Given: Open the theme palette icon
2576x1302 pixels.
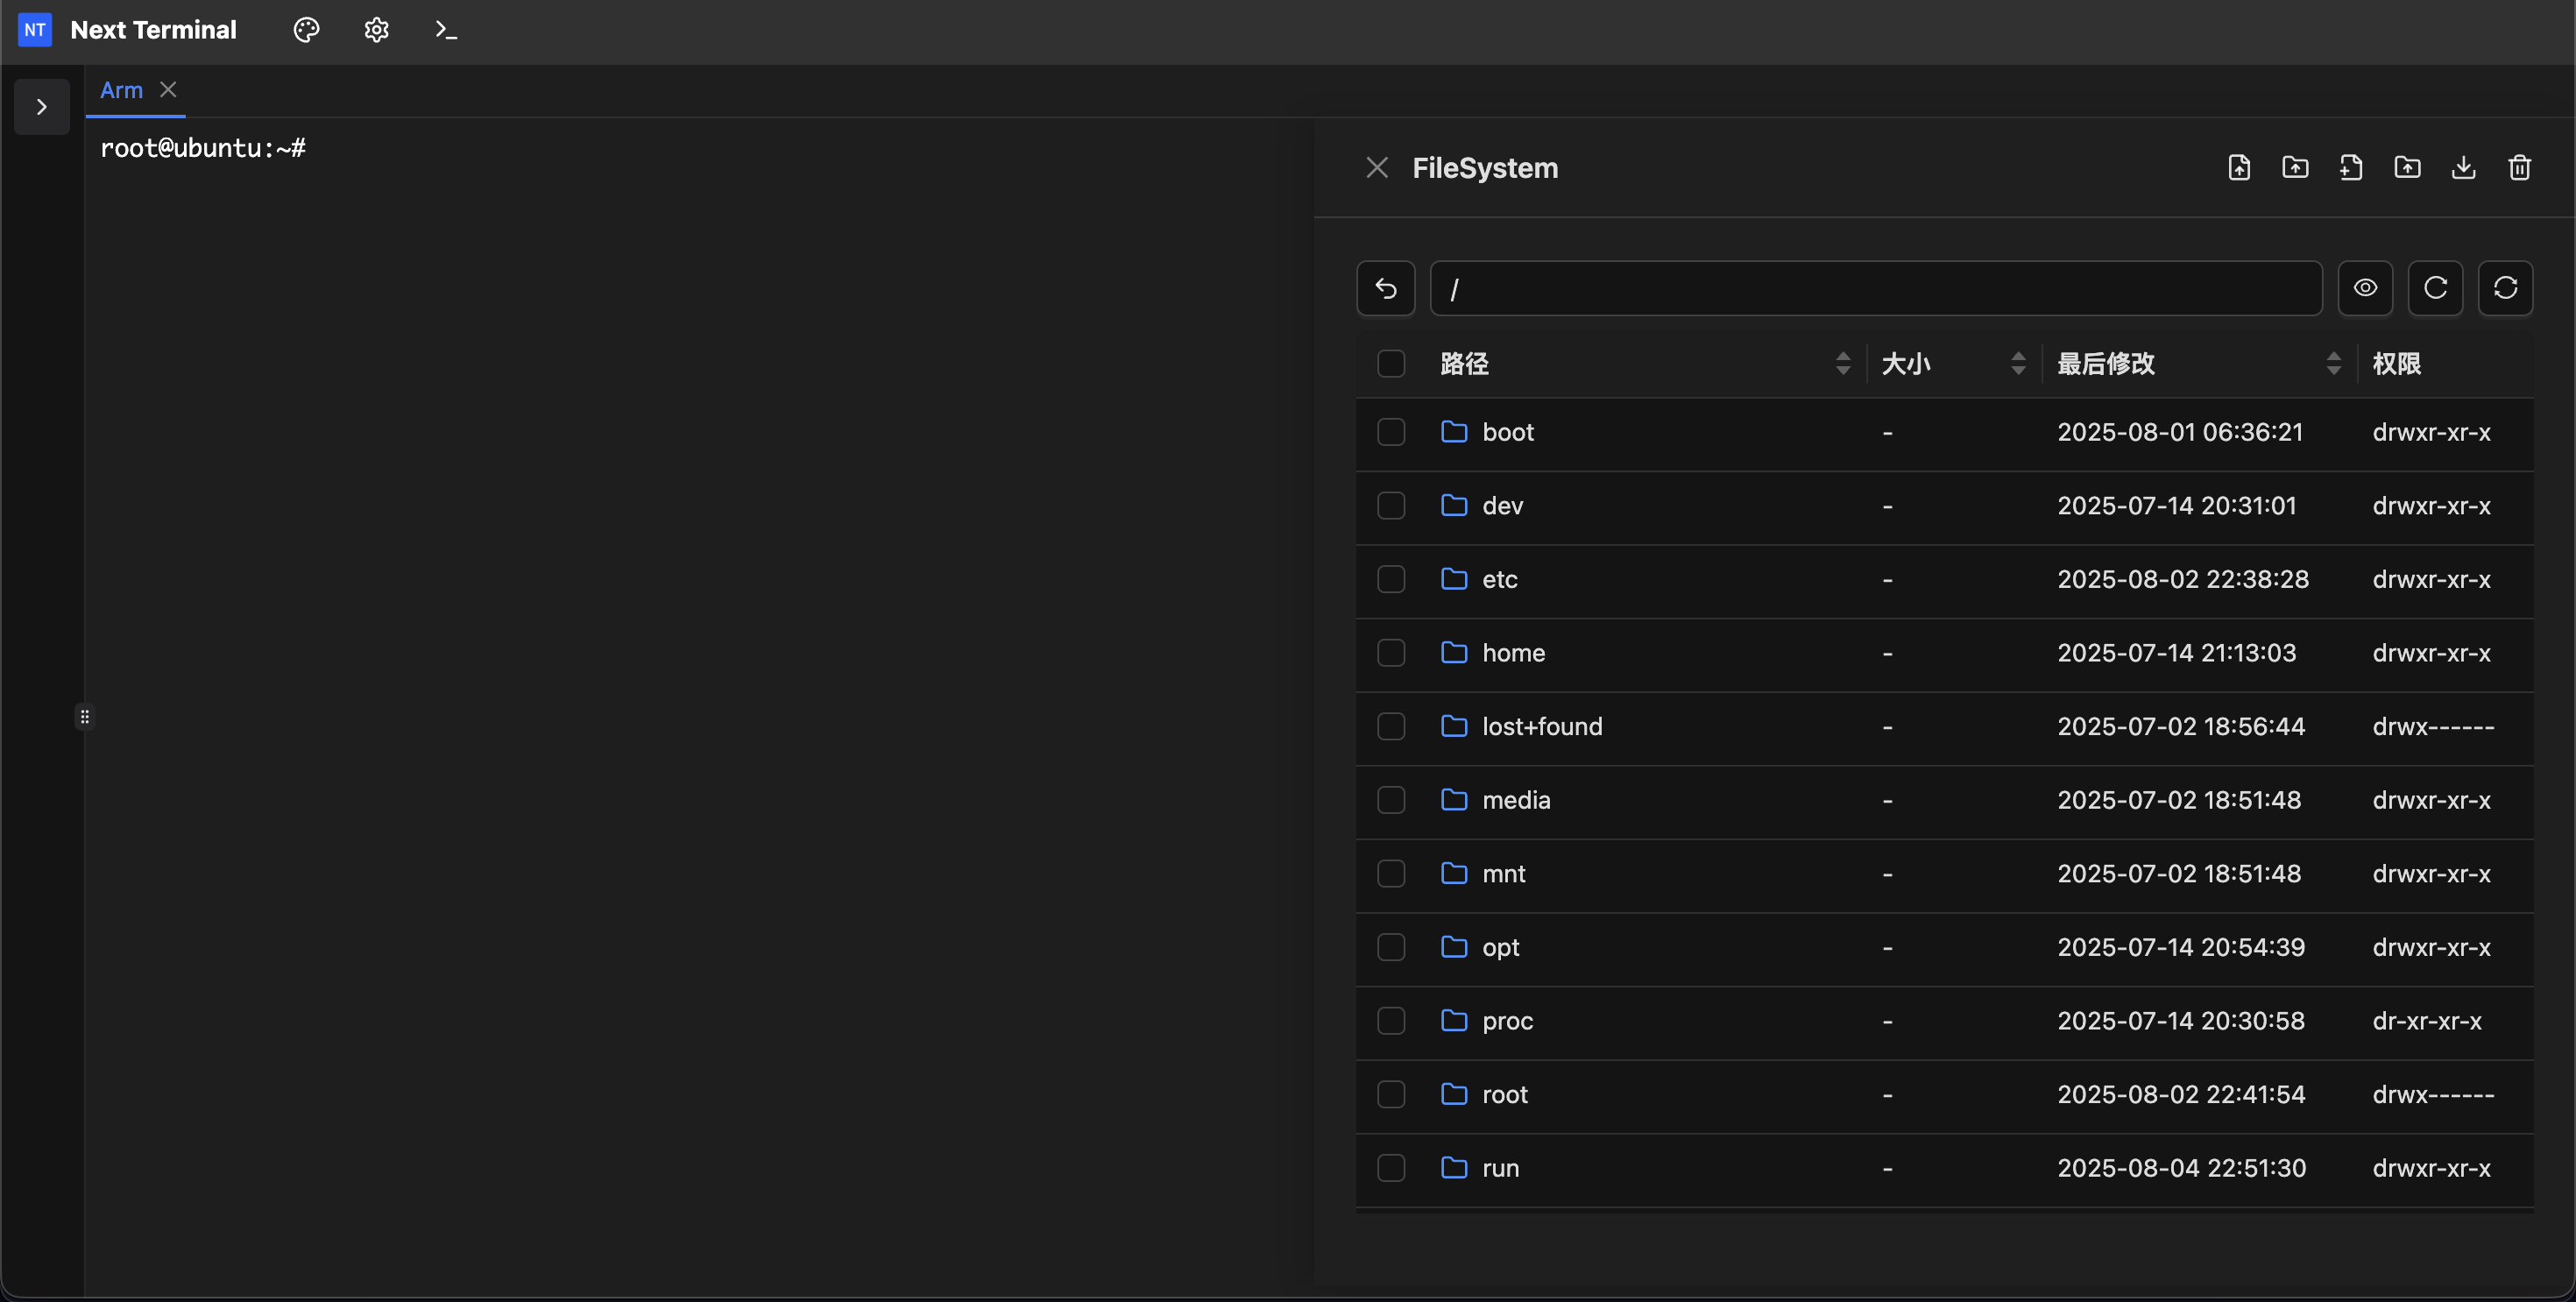Looking at the screenshot, I should pos(306,30).
